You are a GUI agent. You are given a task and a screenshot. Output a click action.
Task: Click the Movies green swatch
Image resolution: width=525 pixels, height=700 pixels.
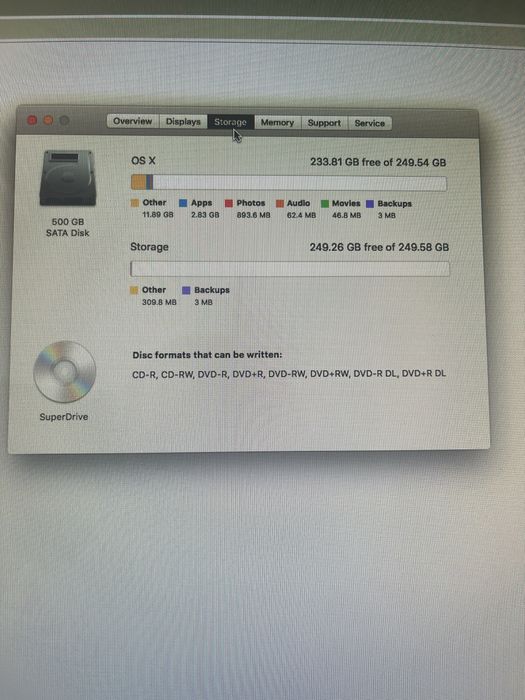point(325,204)
